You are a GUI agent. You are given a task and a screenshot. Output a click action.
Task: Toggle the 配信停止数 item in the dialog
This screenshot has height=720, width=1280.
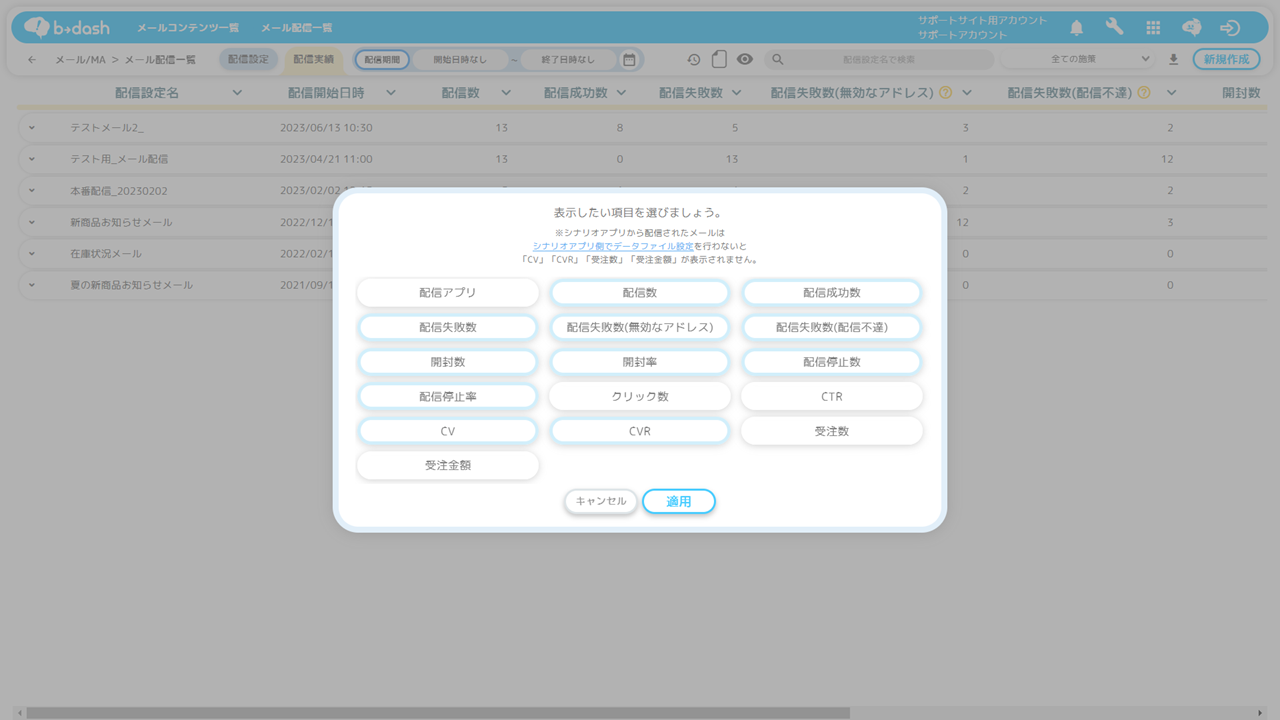832,362
